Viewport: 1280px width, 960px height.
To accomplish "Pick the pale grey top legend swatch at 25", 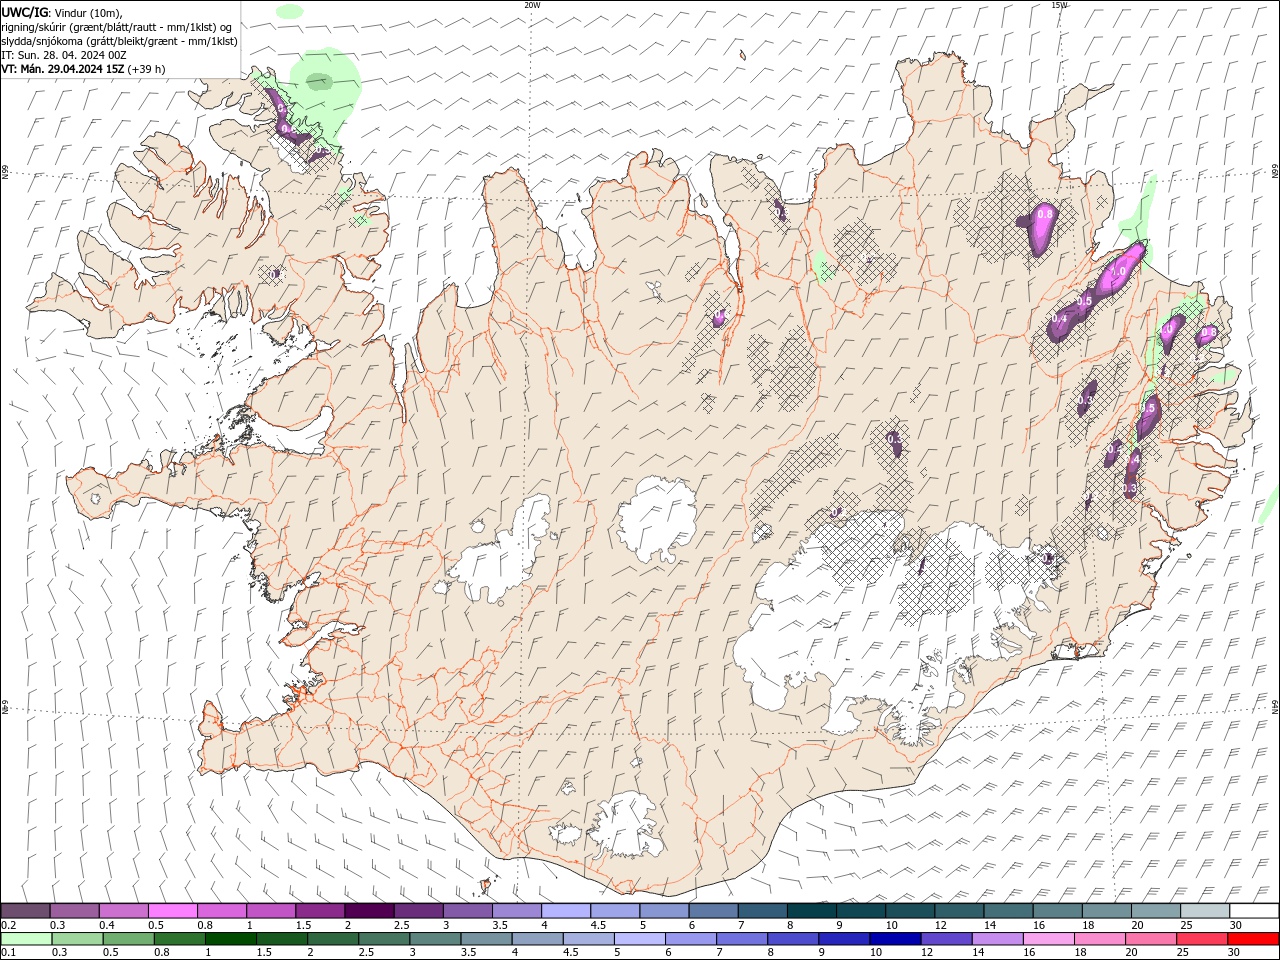I will tap(1205, 911).
